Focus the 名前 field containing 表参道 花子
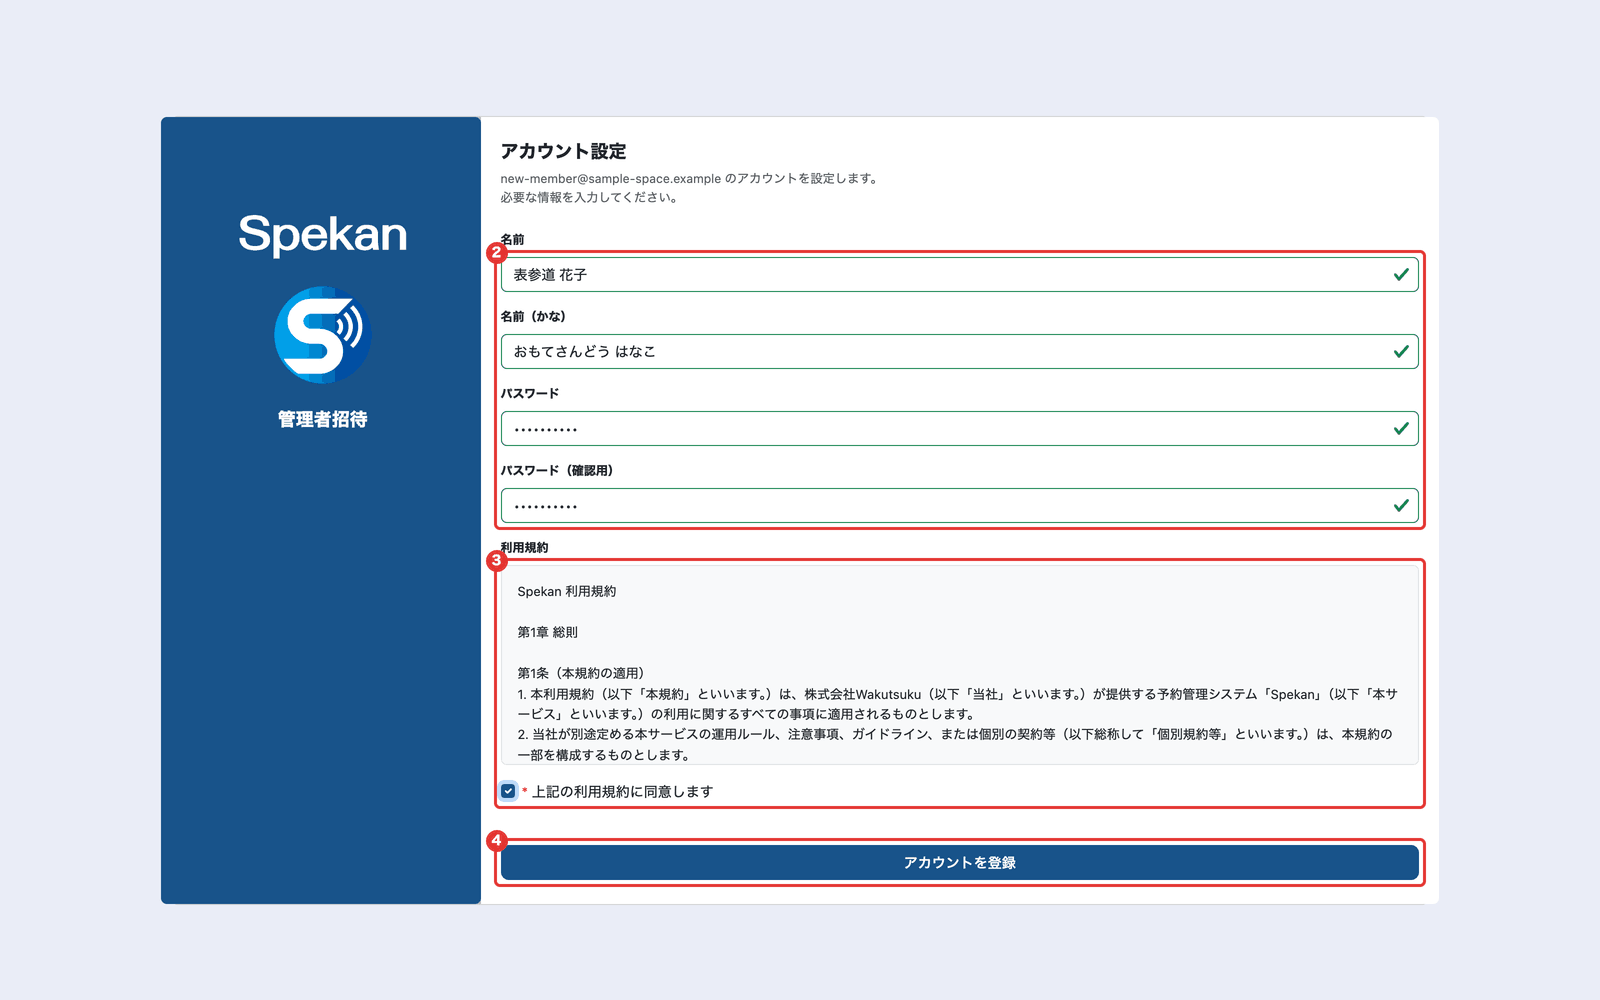The width and height of the screenshot is (1600, 1000). (x=960, y=275)
